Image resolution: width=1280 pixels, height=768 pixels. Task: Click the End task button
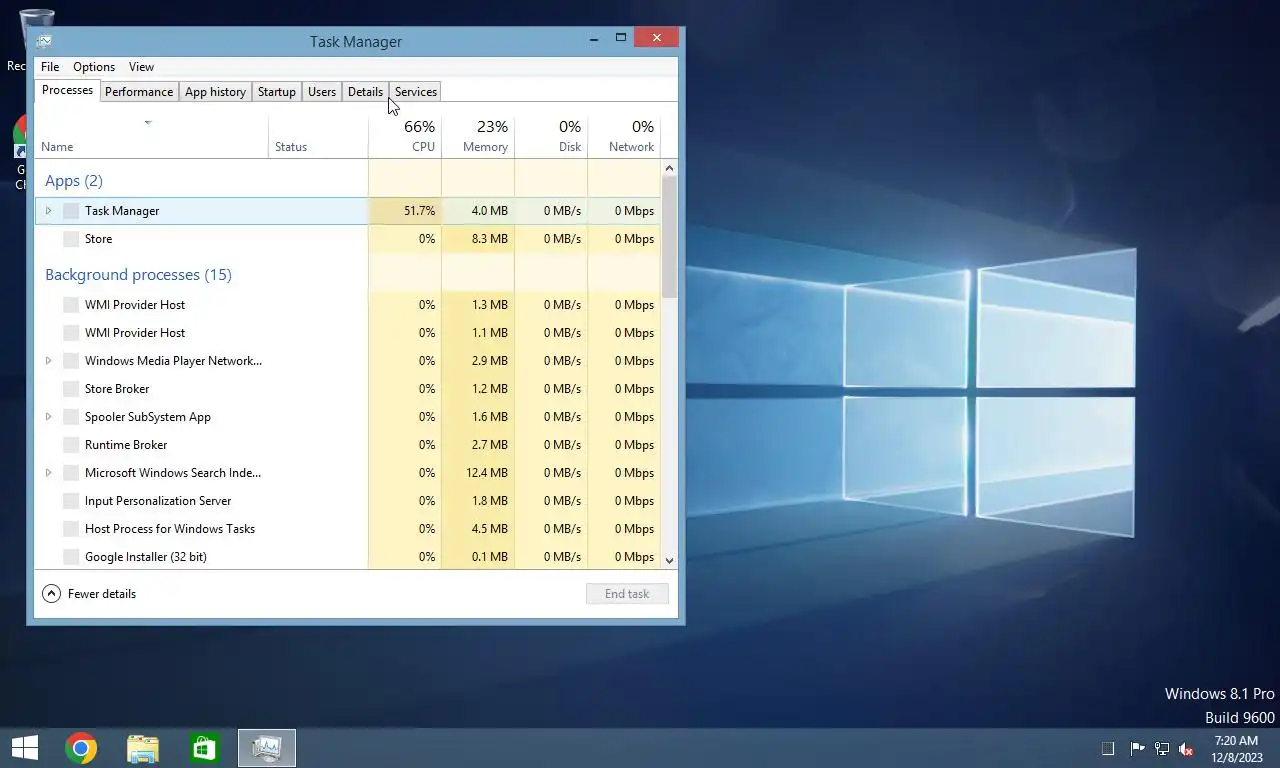pos(627,594)
